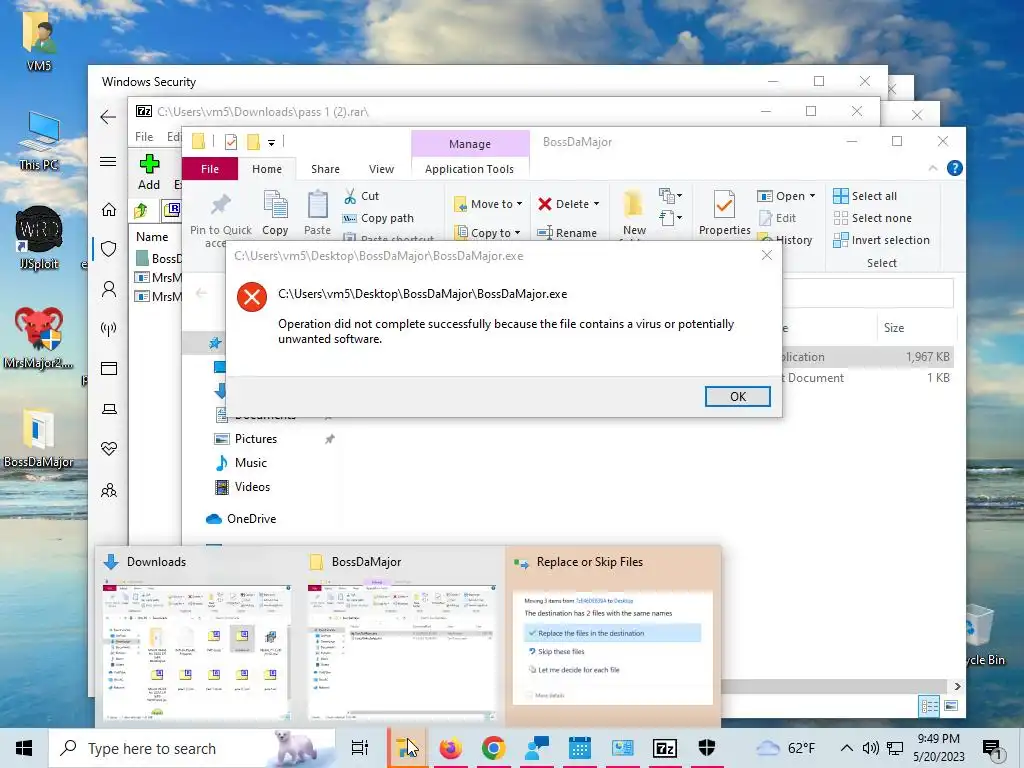This screenshot has width=1024, height=768.
Task: Click Select none in ribbon
Action: pyautogui.click(x=872, y=218)
